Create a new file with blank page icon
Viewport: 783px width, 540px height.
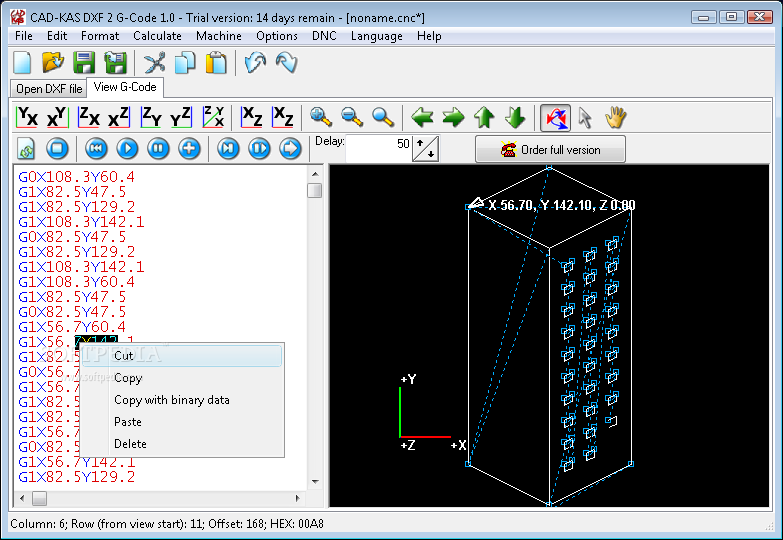point(22,63)
